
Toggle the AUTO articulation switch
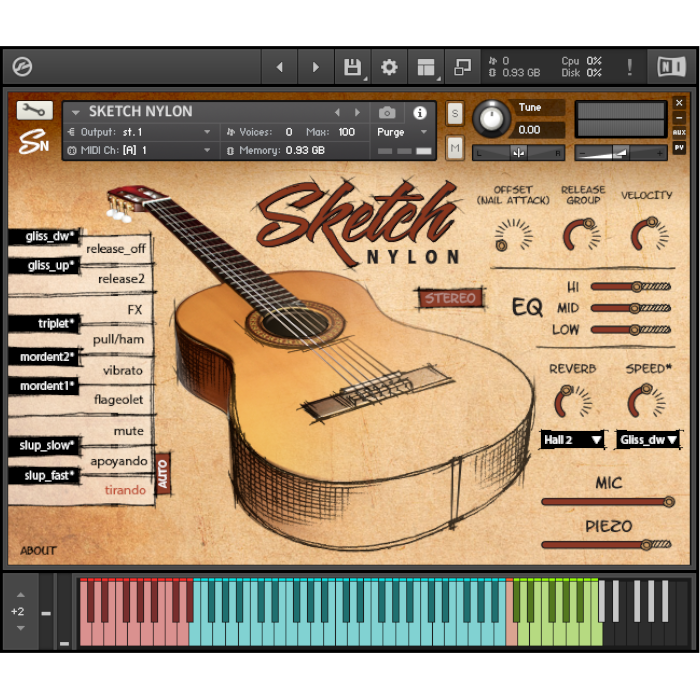pyautogui.click(x=163, y=474)
